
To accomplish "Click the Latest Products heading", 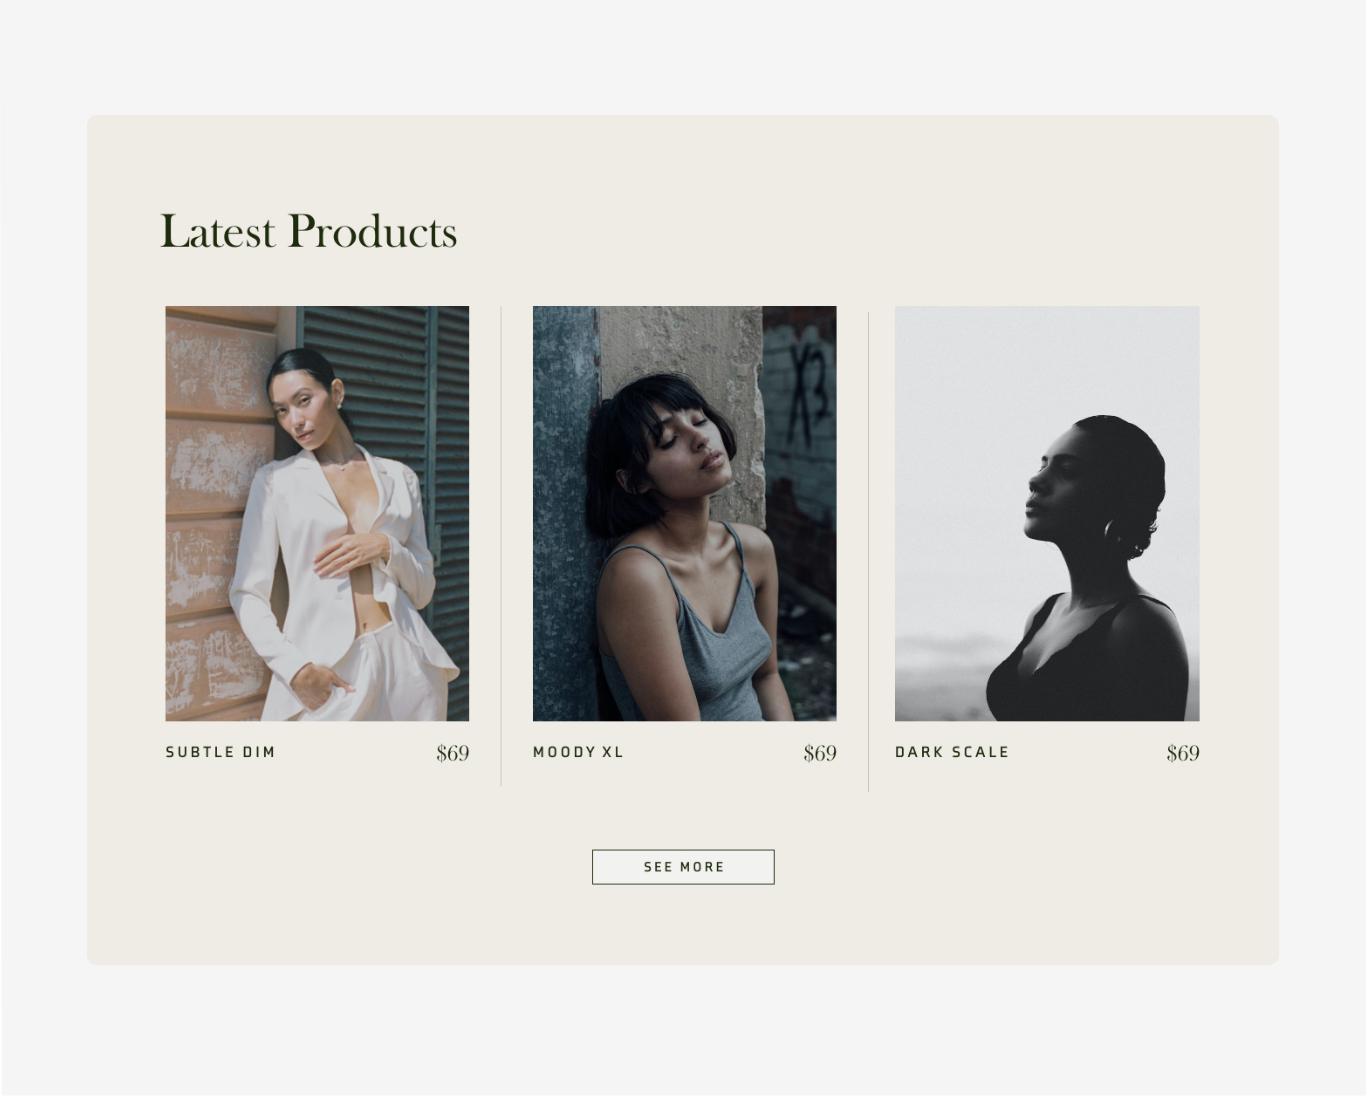I will coord(309,231).
